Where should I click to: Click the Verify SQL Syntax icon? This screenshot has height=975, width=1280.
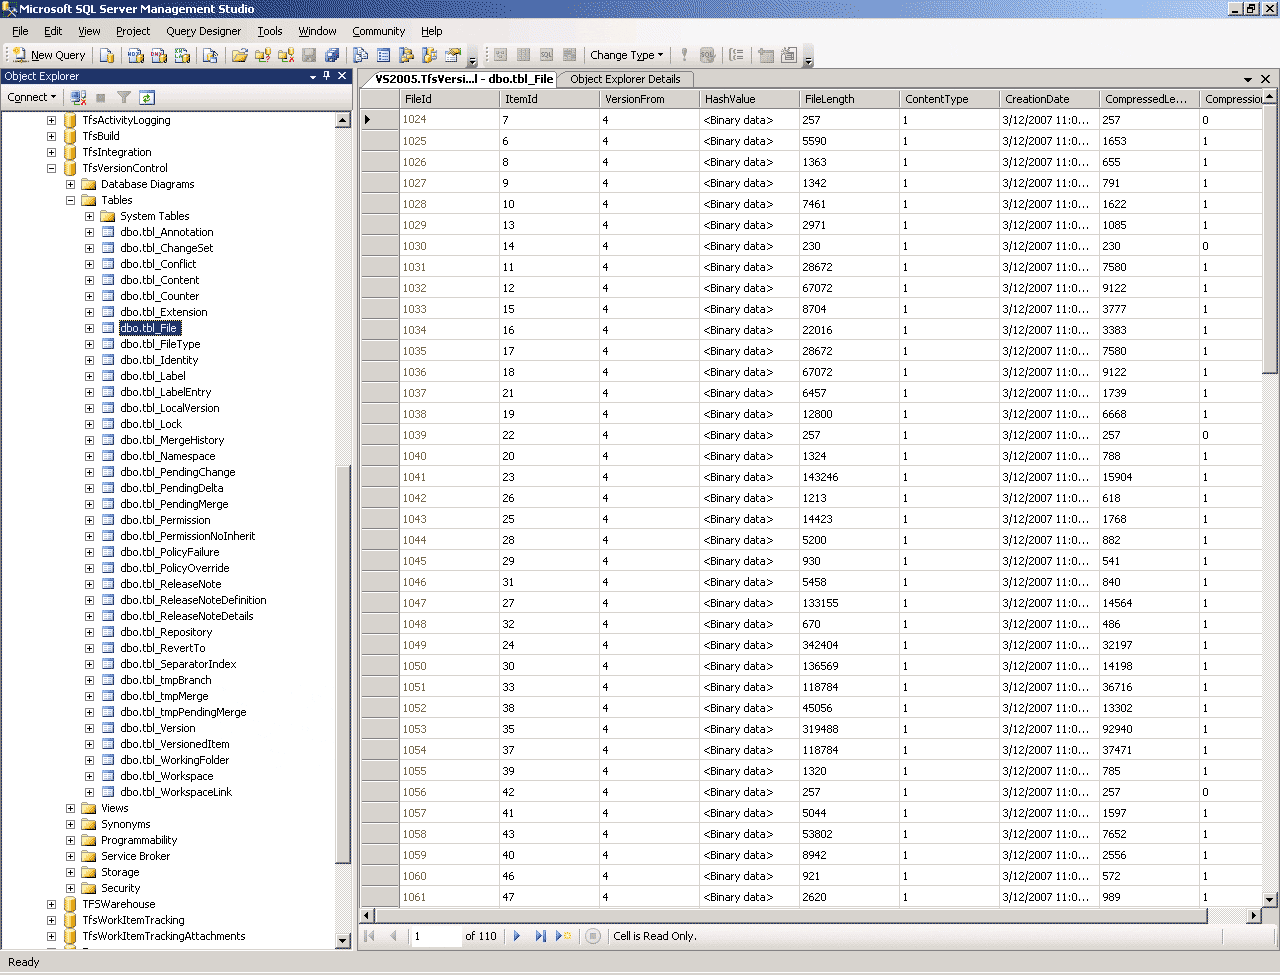click(708, 55)
